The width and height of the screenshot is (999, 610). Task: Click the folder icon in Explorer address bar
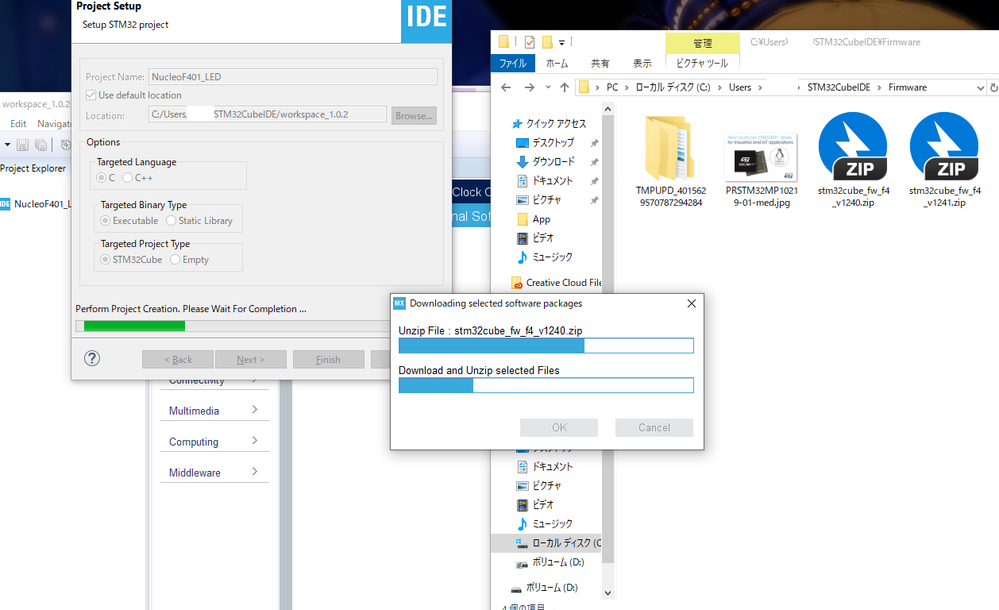tap(584, 87)
